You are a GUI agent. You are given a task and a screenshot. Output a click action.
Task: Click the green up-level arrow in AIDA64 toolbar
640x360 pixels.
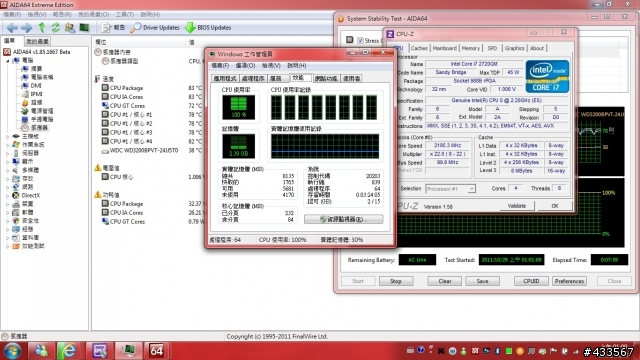[x=42, y=28]
